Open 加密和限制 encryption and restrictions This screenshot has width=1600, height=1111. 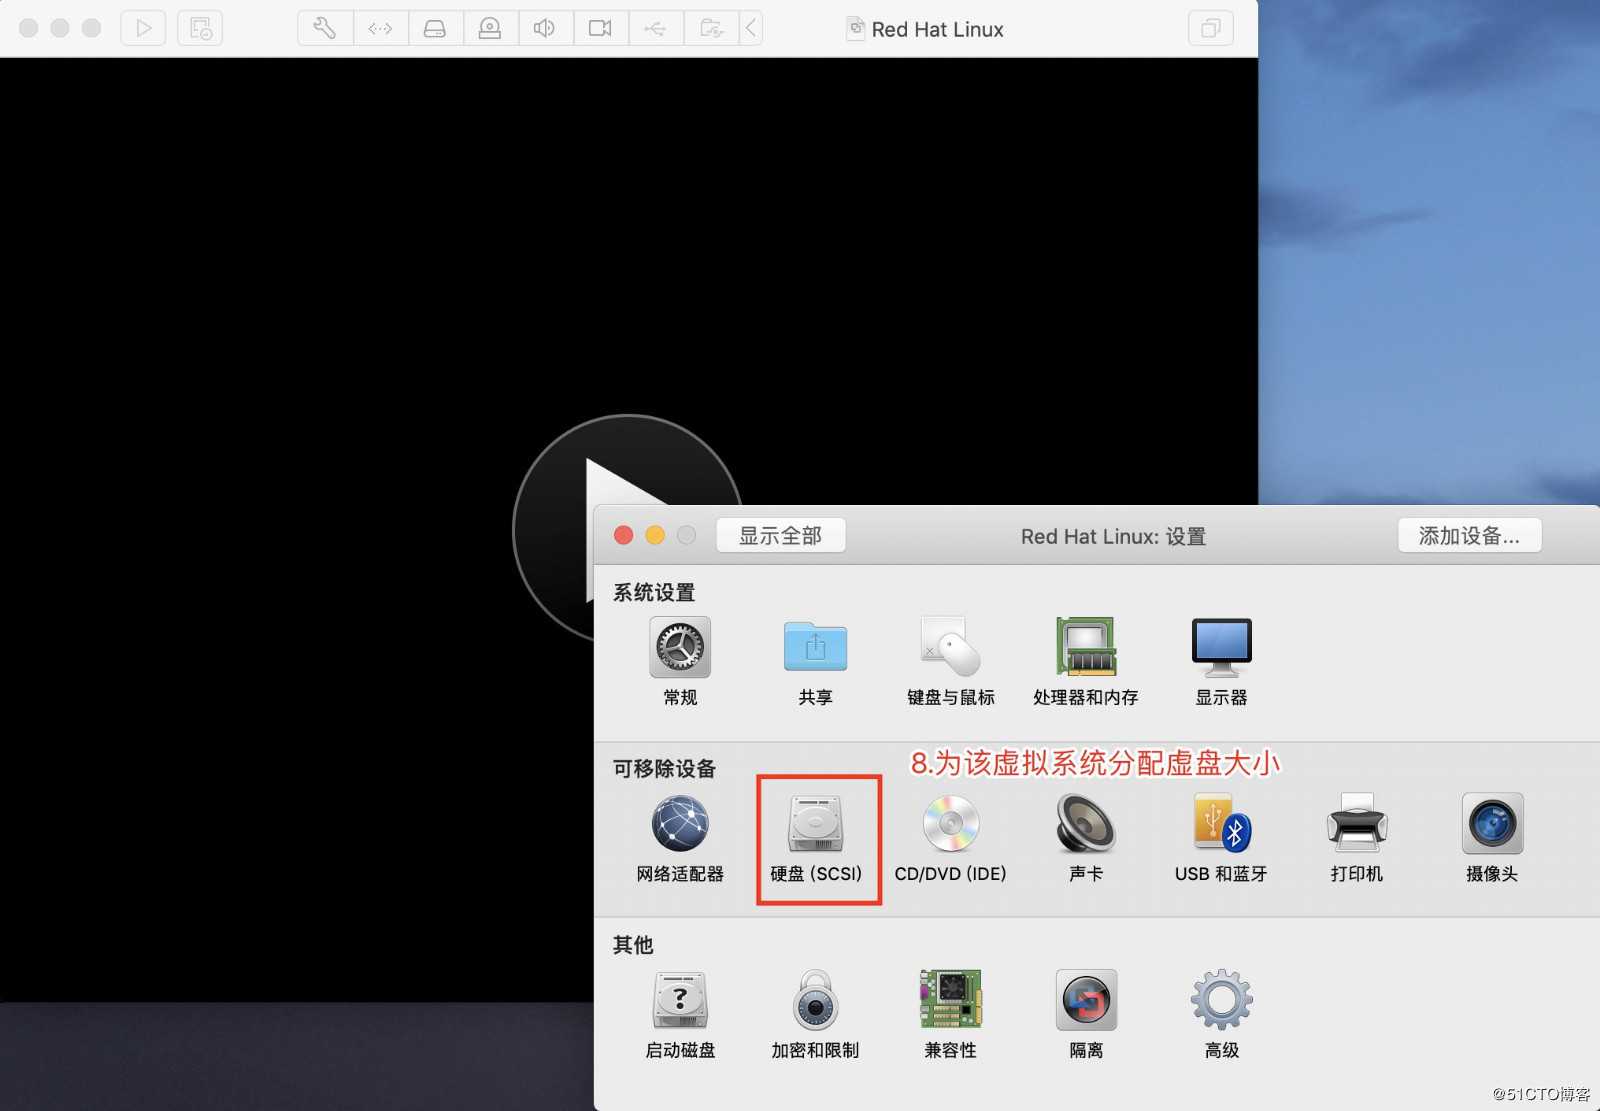tap(815, 1015)
